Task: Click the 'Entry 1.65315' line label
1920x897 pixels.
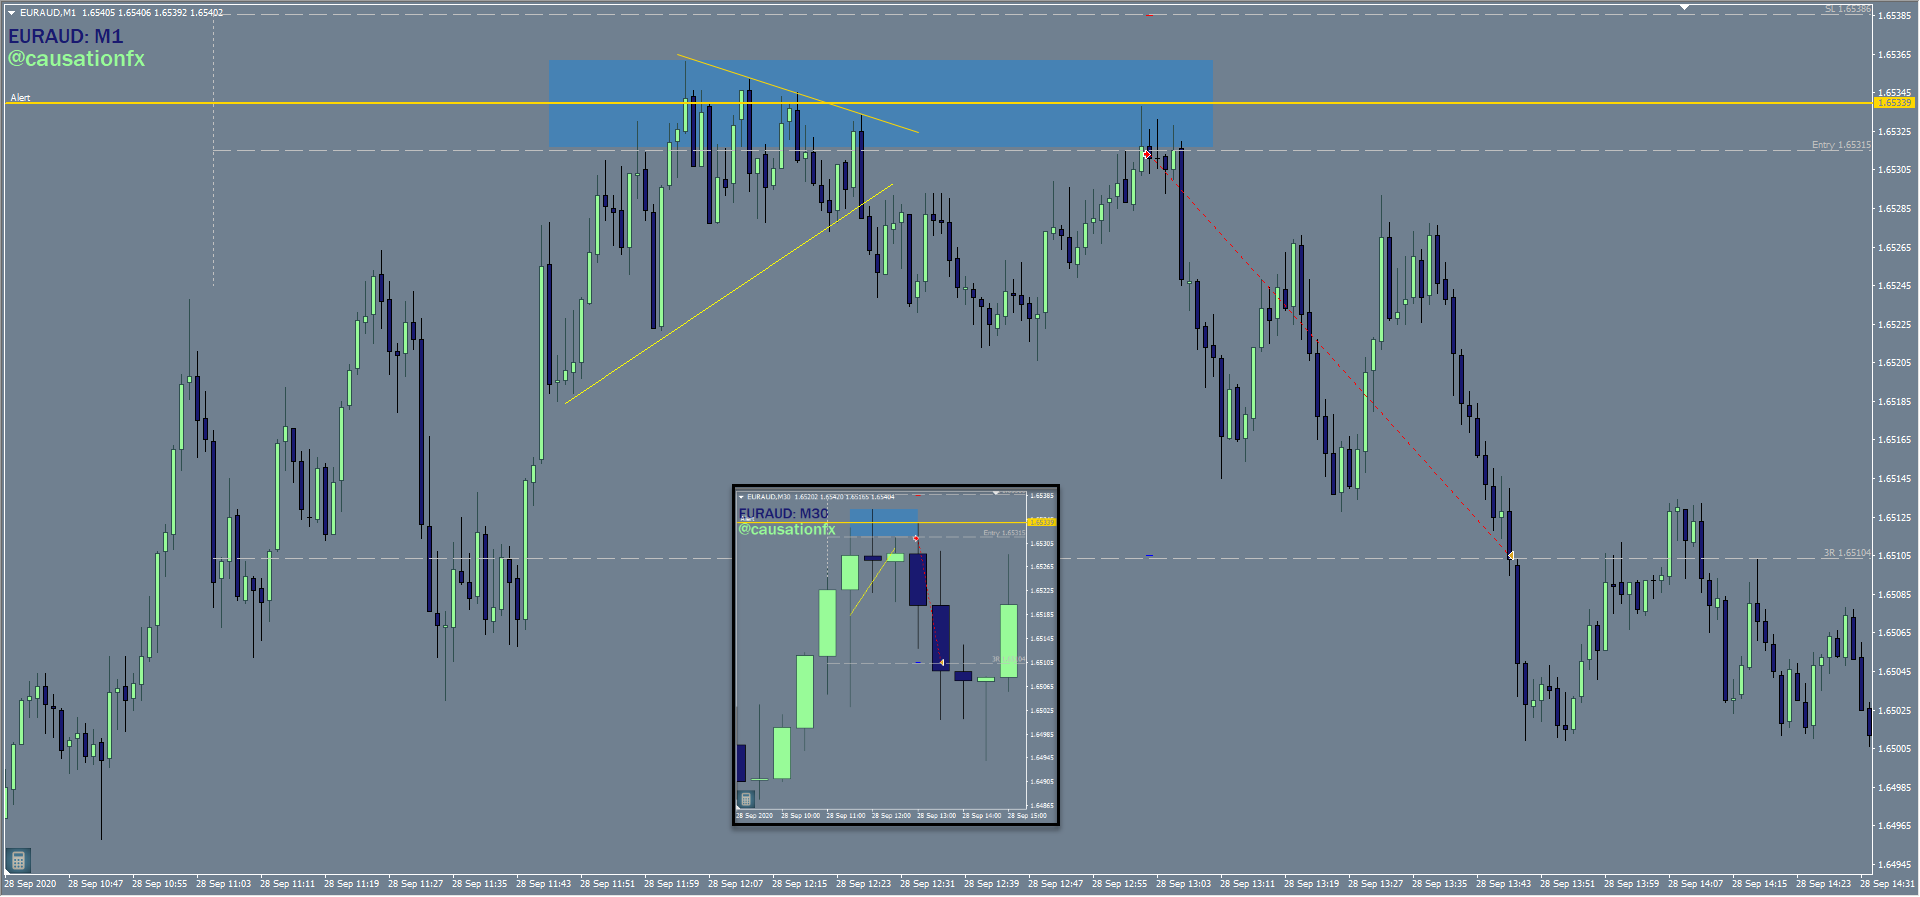Action: 1840,145
